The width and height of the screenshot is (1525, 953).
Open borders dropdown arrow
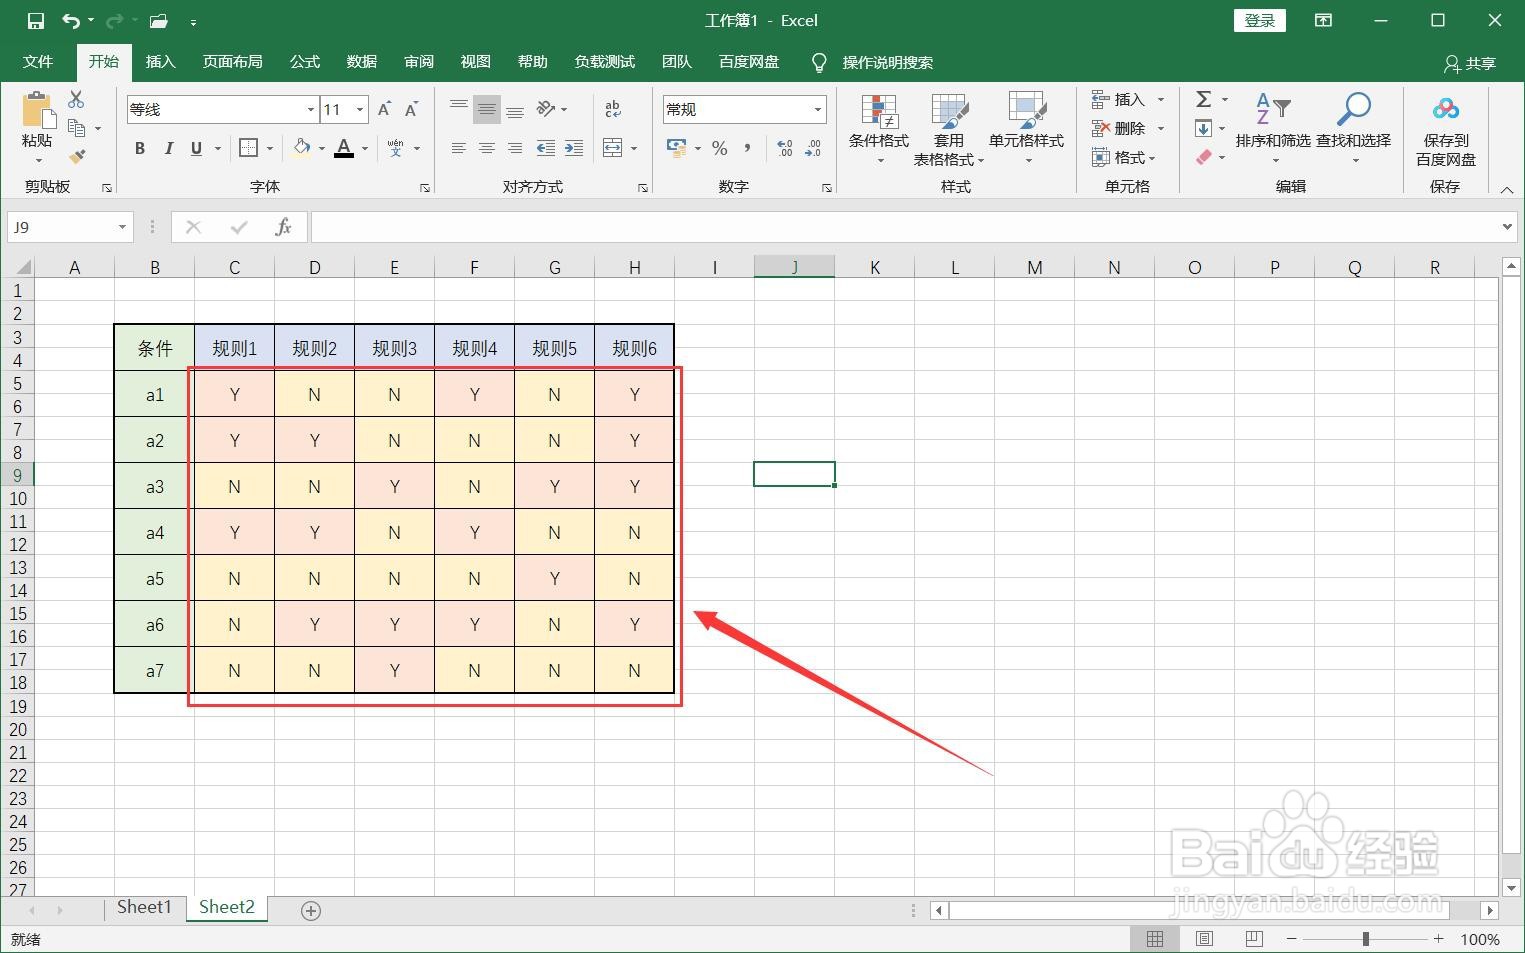click(270, 148)
